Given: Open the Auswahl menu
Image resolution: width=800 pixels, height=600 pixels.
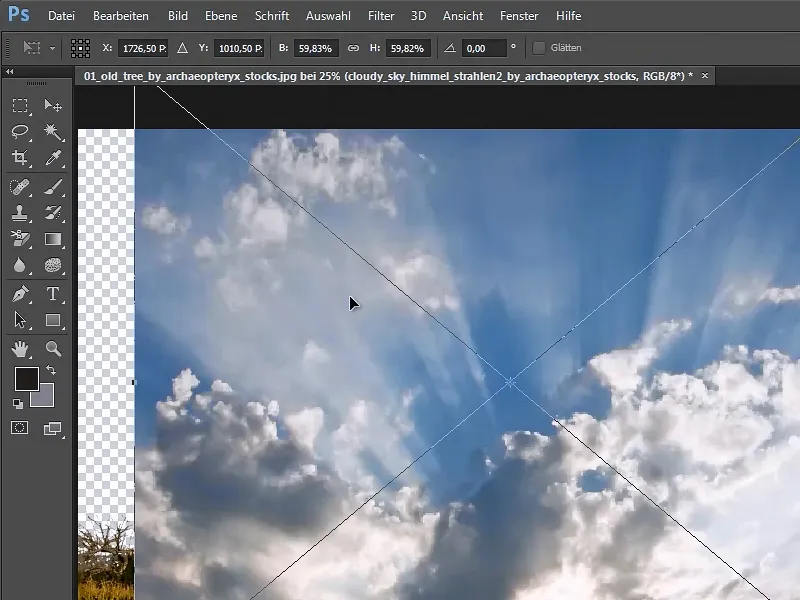Looking at the screenshot, I should coord(328,16).
